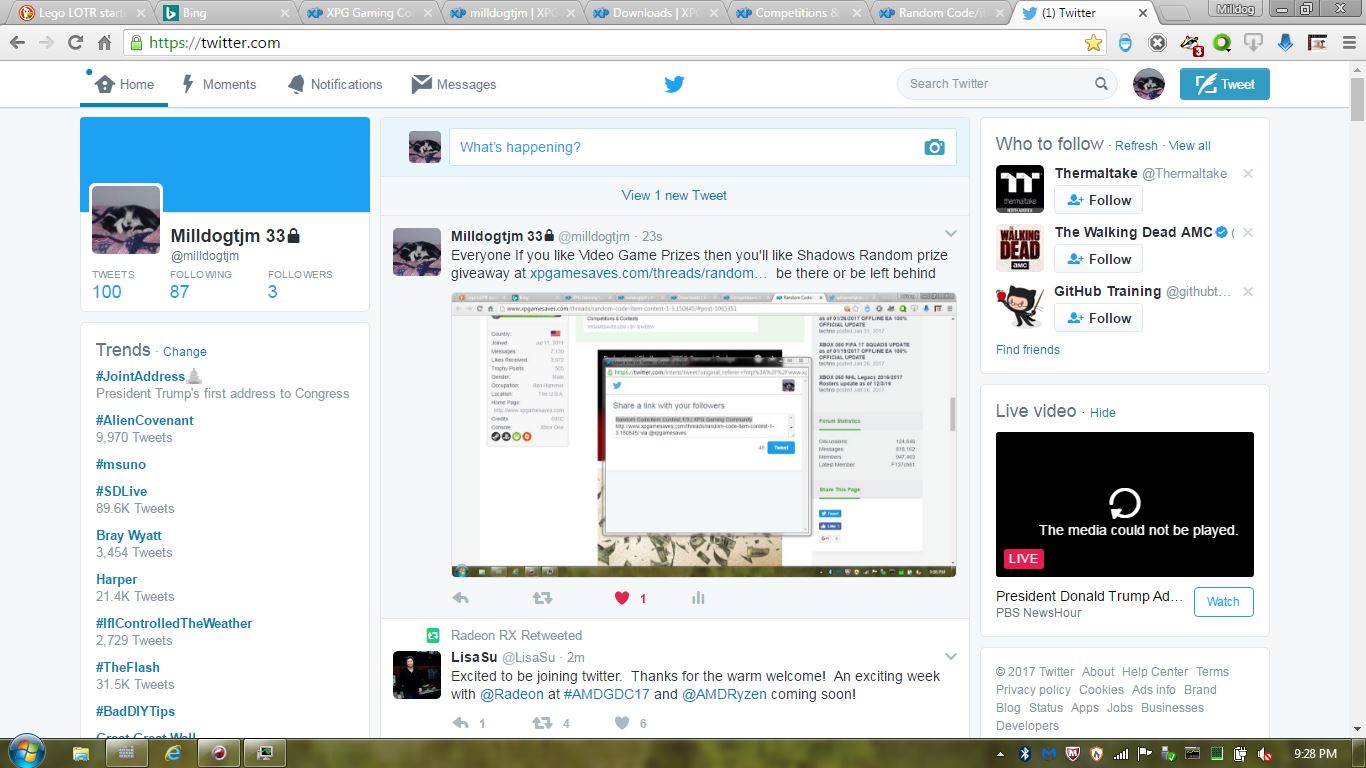1366x768 pixels.
Task: Click the search magnifier icon
Action: coord(1101,84)
